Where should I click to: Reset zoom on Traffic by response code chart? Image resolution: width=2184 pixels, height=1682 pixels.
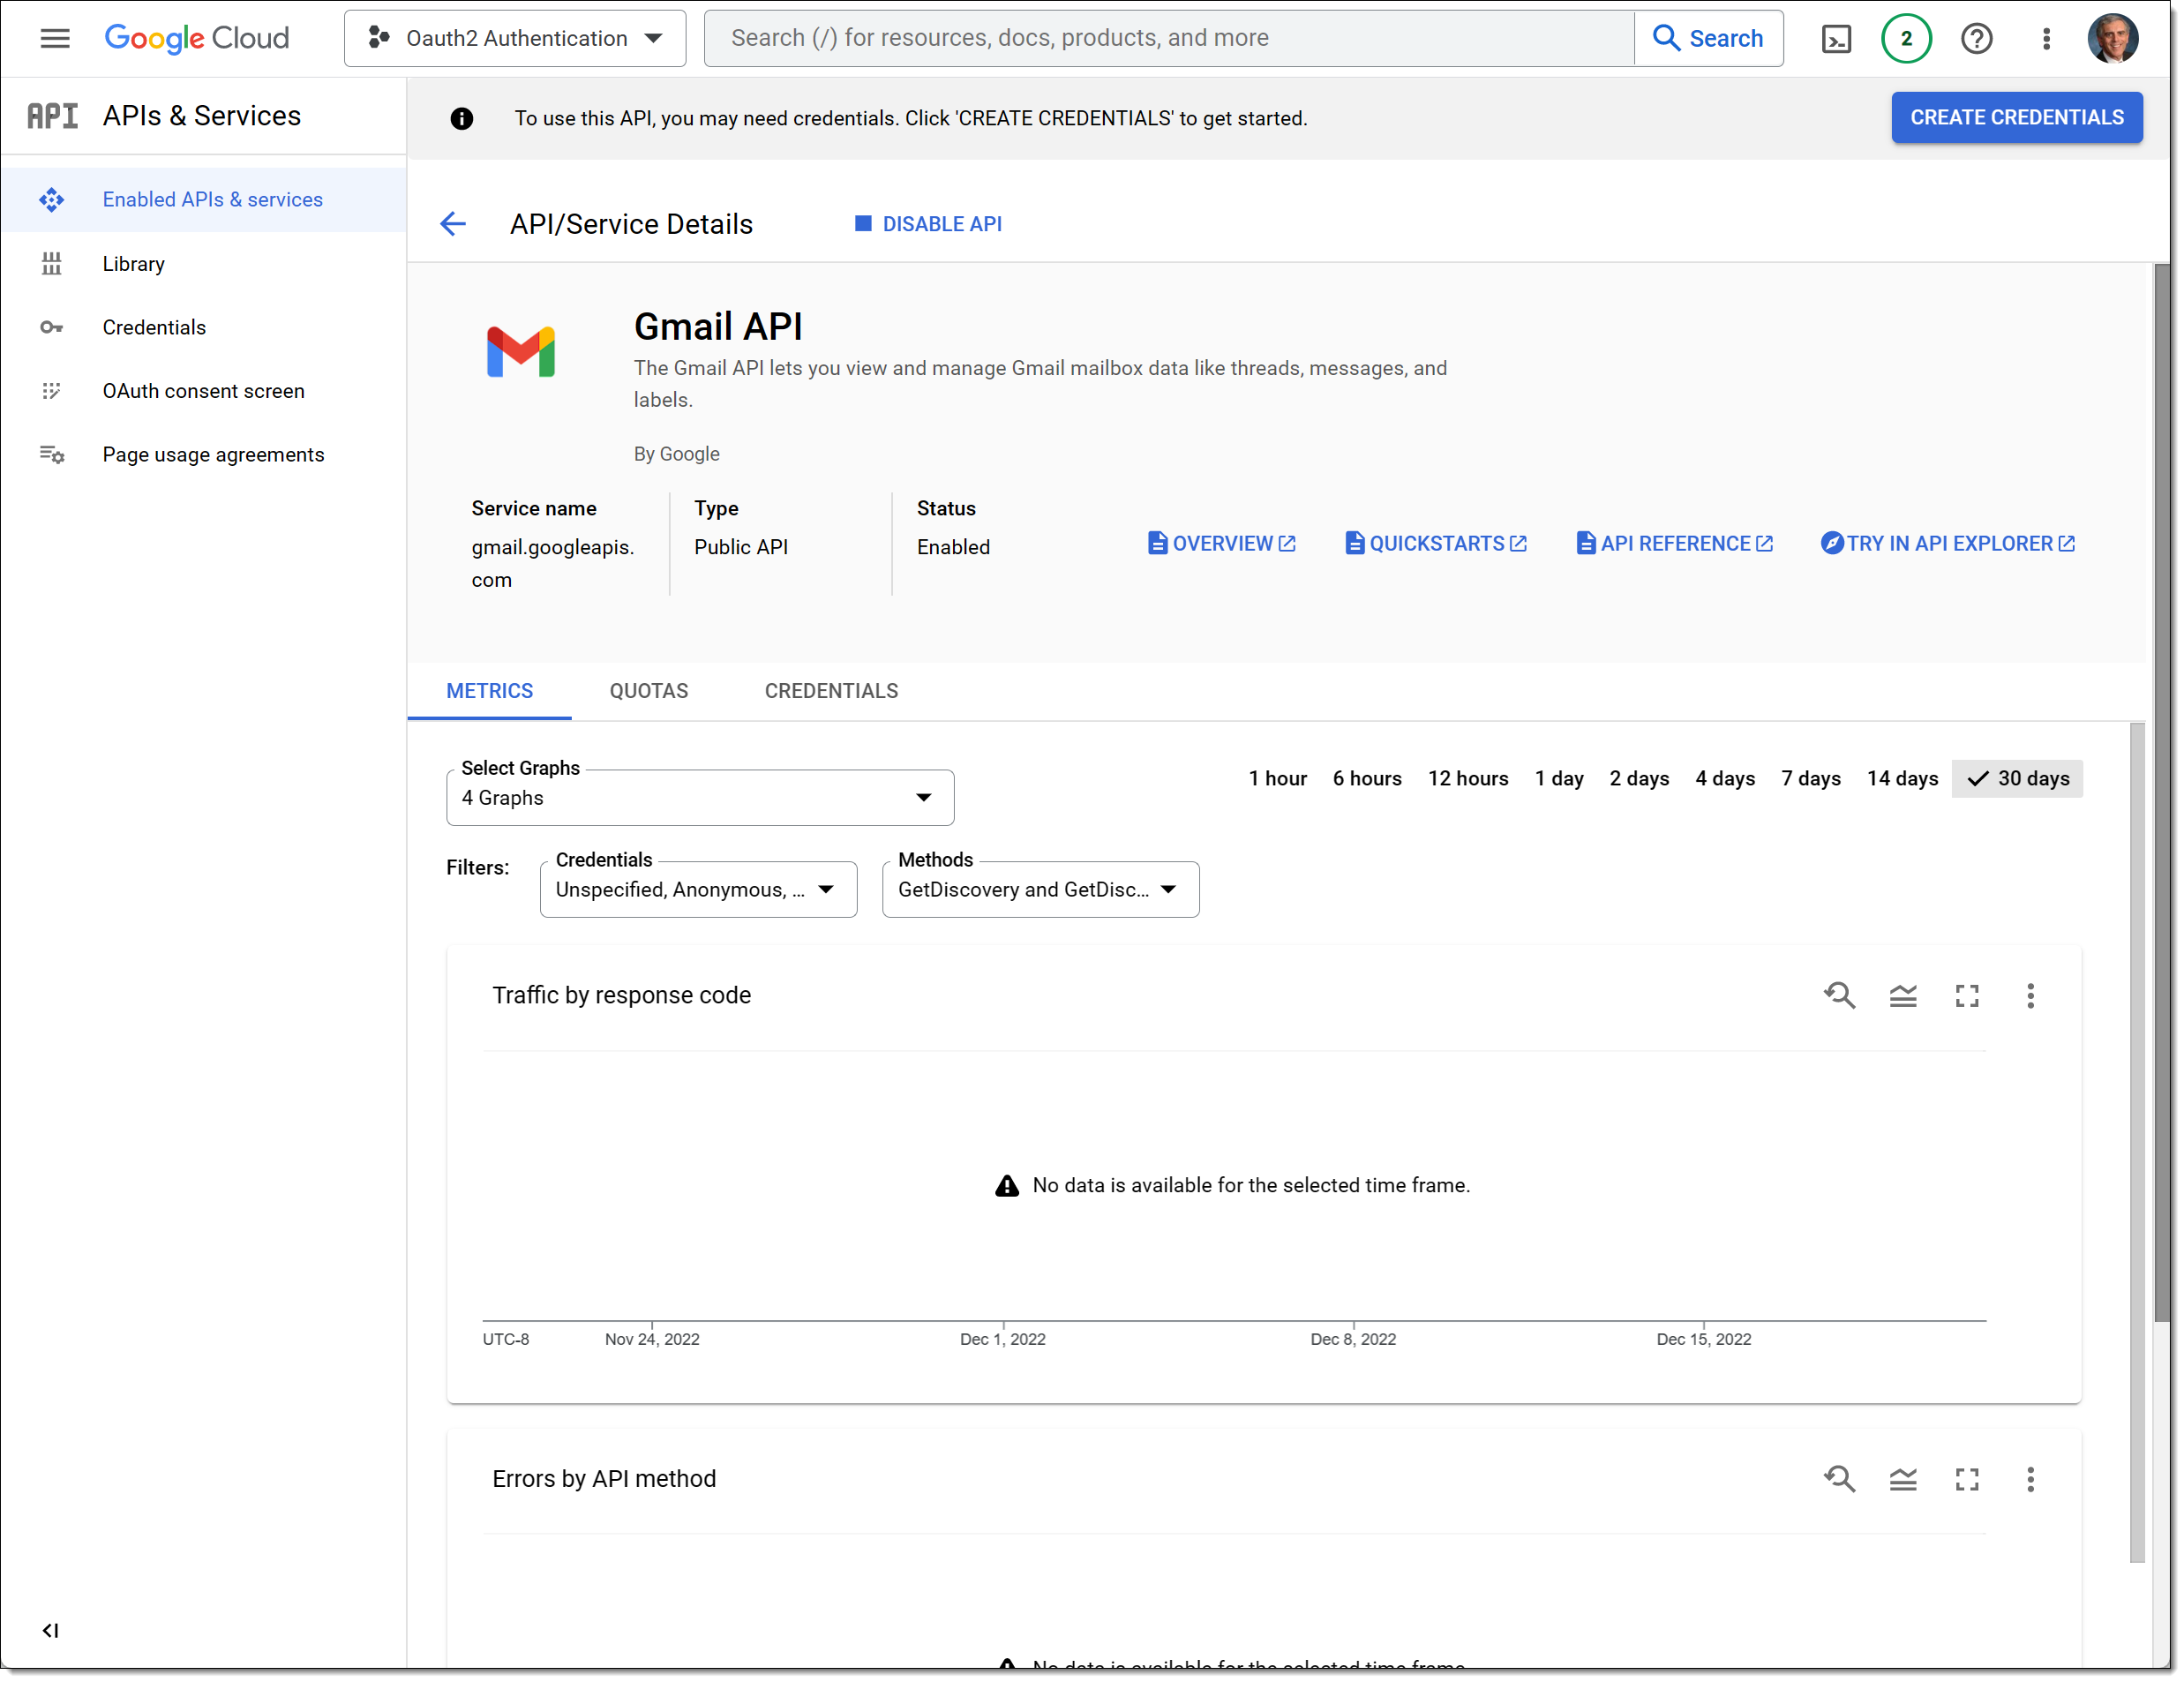pos(1839,995)
